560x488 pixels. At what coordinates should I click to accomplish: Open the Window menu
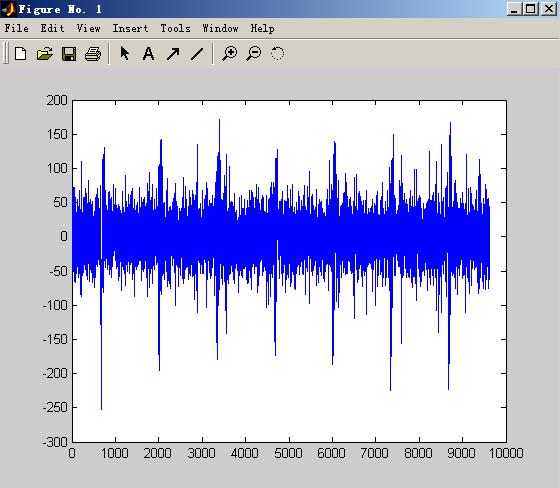coord(220,28)
